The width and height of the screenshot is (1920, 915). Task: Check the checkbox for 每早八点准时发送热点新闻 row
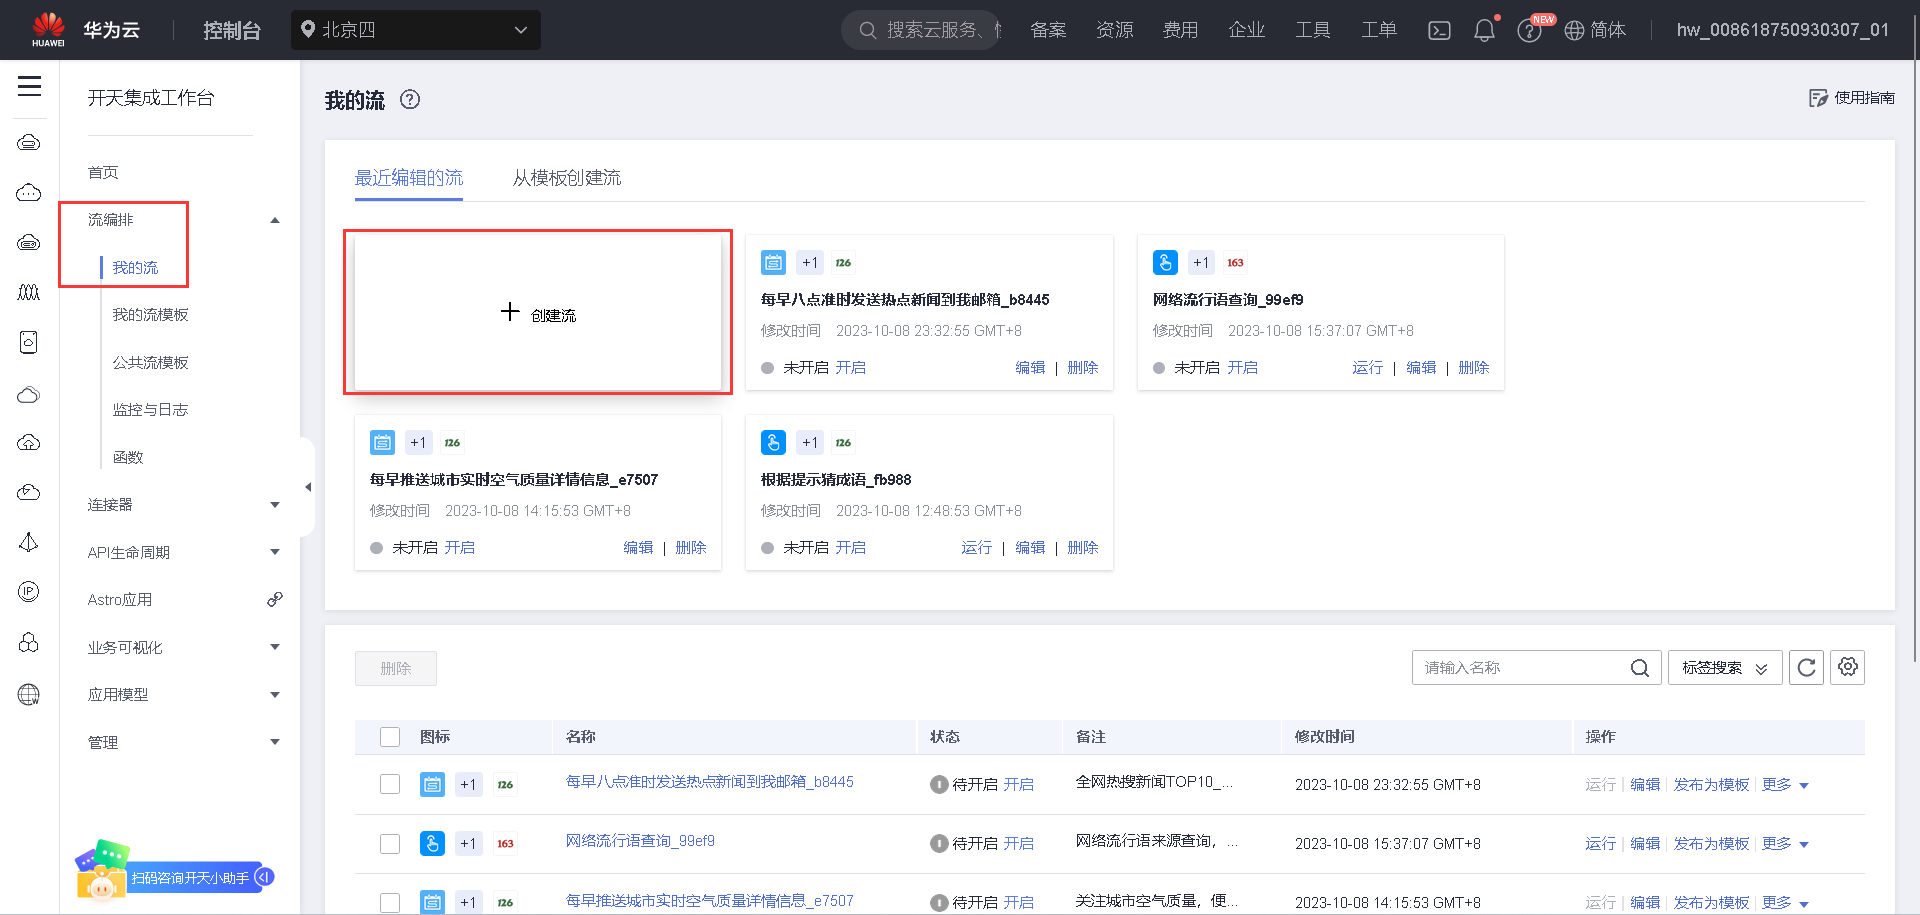(390, 785)
